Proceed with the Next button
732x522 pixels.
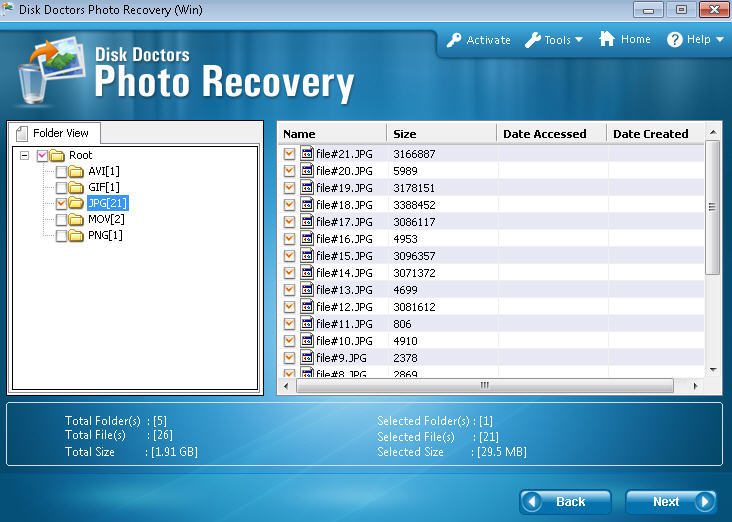click(x=672, y=502)
